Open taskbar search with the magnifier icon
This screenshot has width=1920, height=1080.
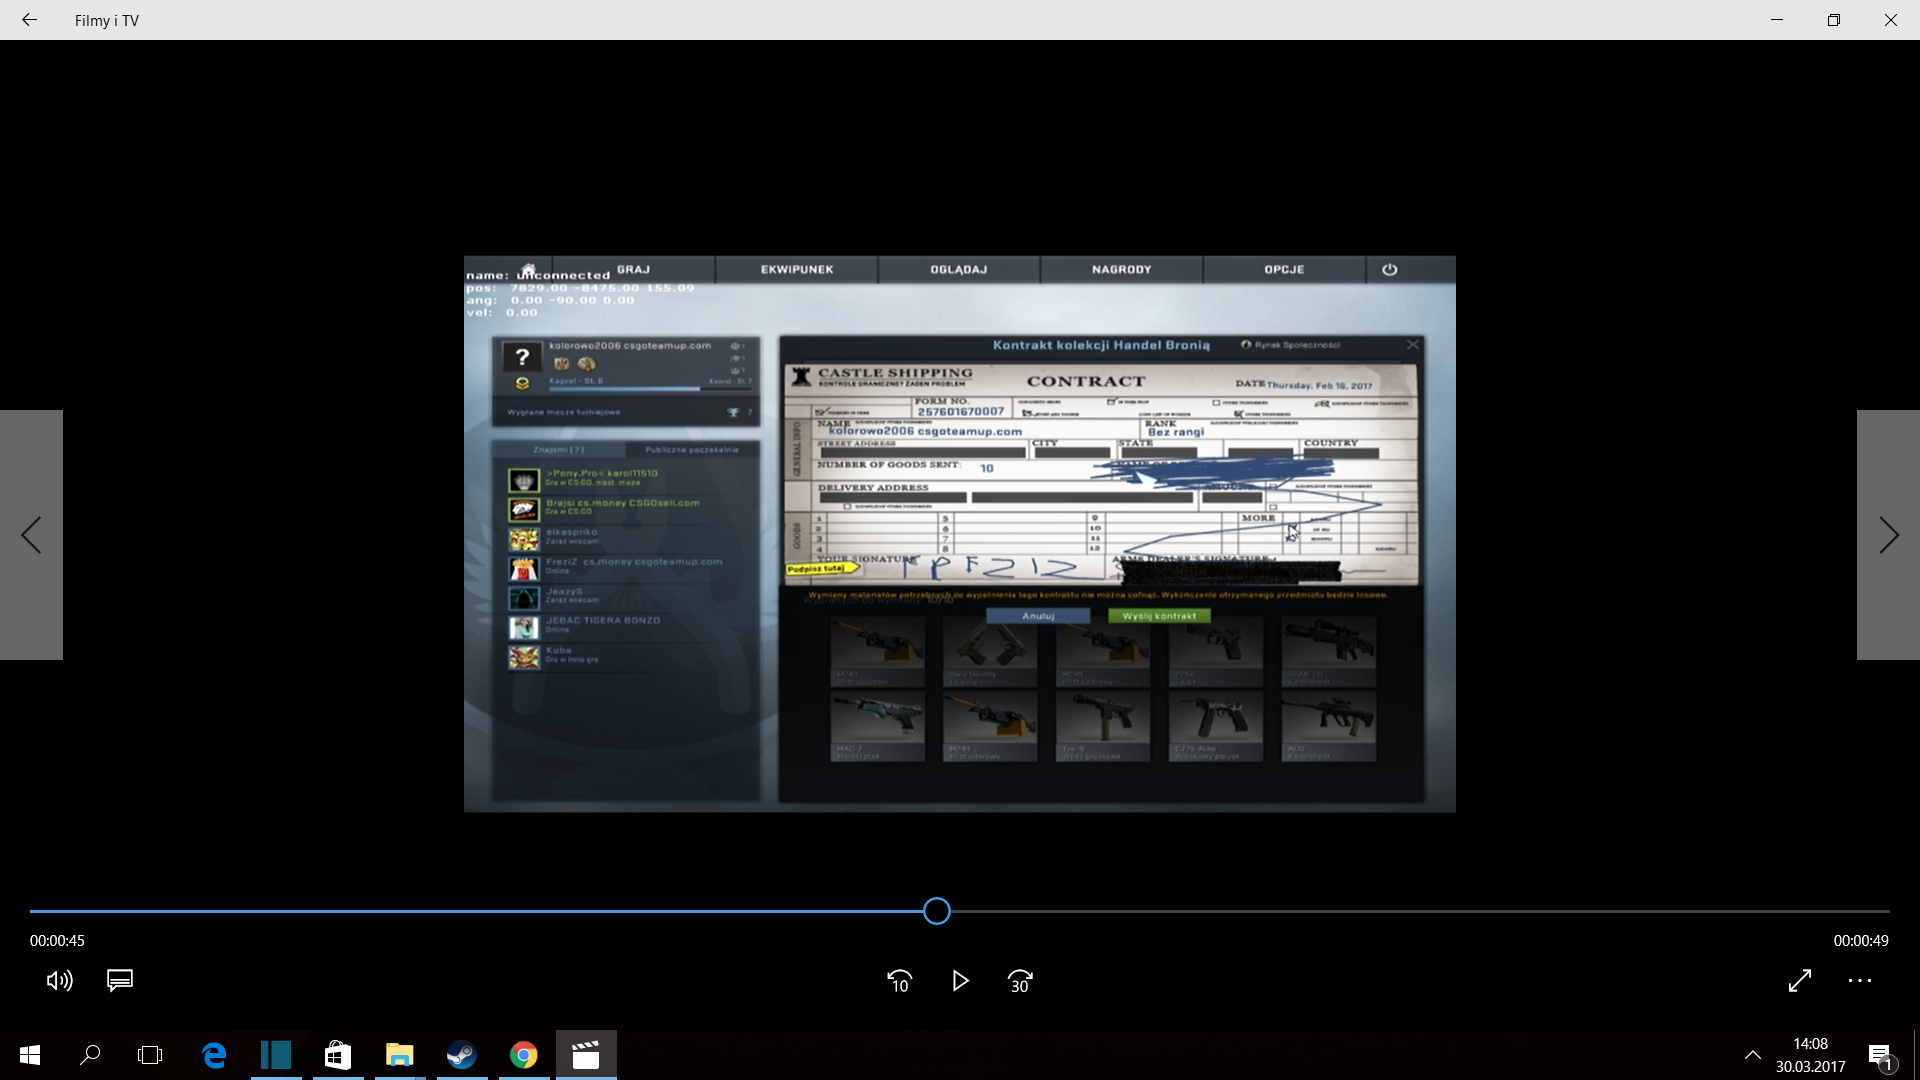tap(90, 1055)
